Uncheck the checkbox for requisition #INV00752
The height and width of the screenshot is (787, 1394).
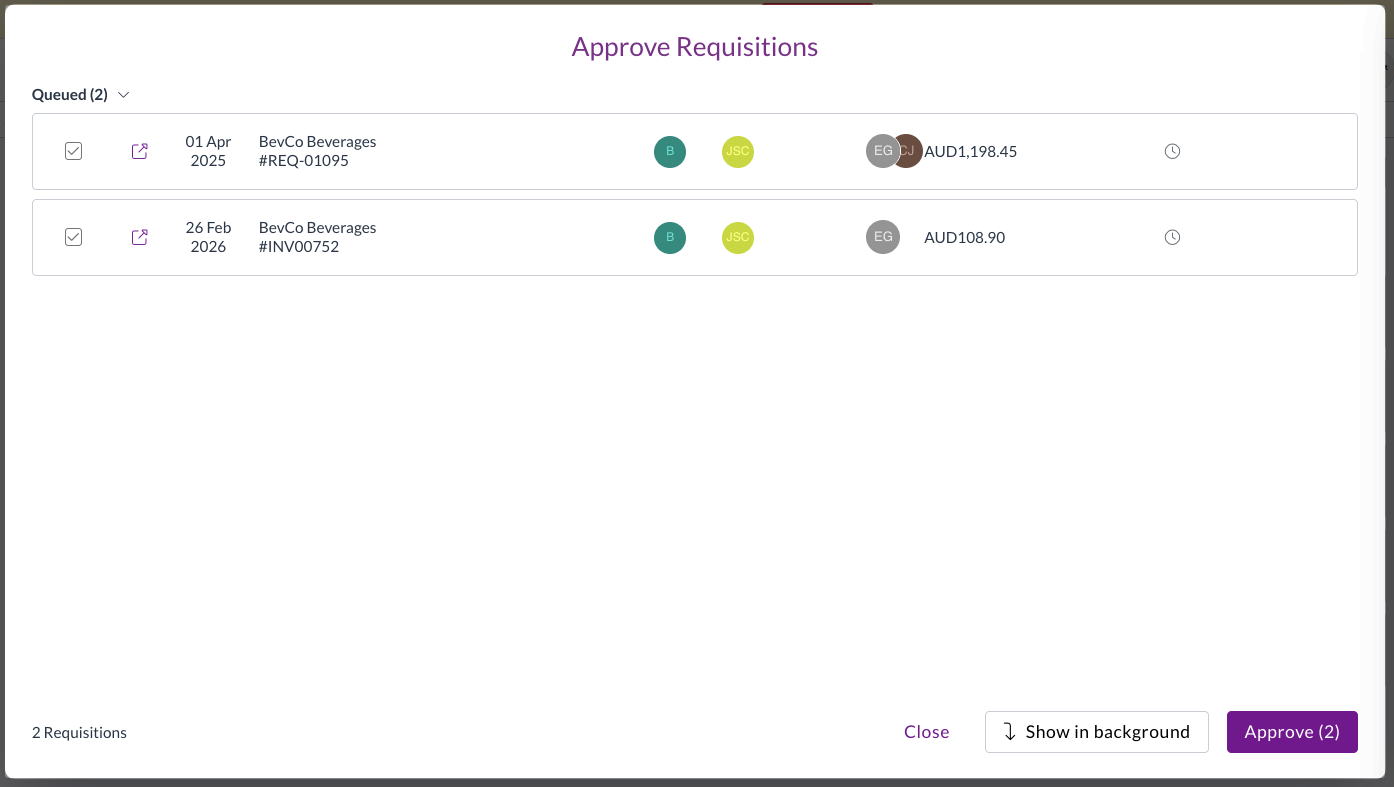tap(73, 237)
